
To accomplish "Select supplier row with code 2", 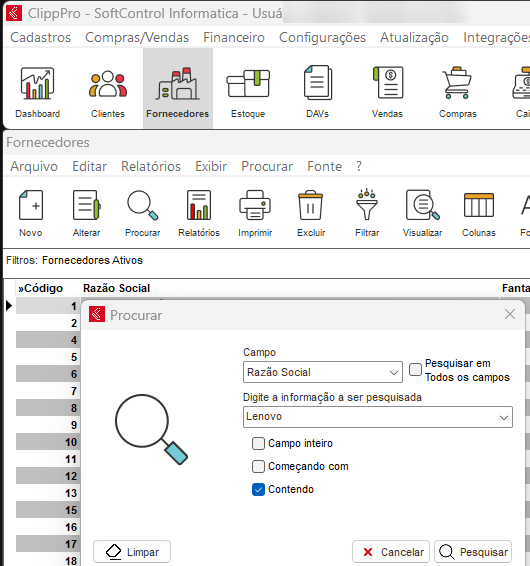I will coord(48,323).
